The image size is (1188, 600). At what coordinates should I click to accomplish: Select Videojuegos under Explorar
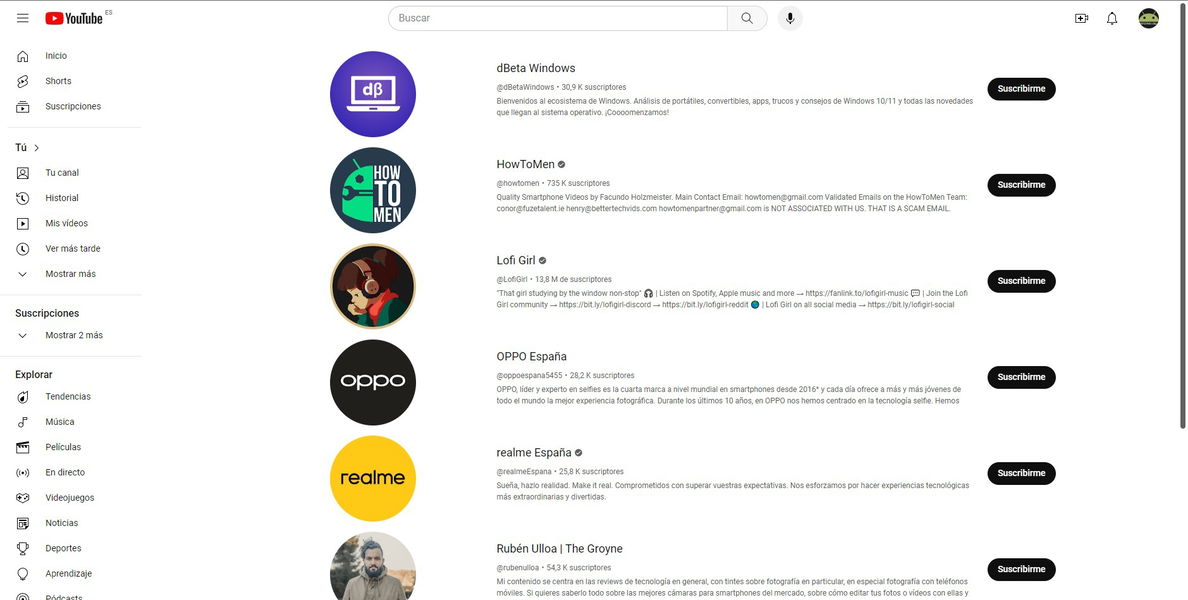[70, 498]
